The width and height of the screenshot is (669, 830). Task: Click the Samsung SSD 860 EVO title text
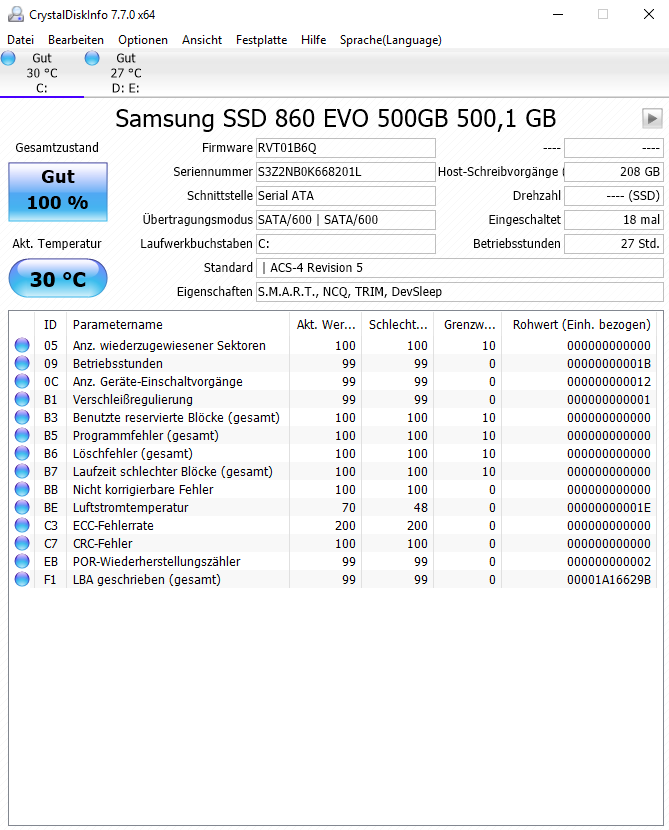336,119
